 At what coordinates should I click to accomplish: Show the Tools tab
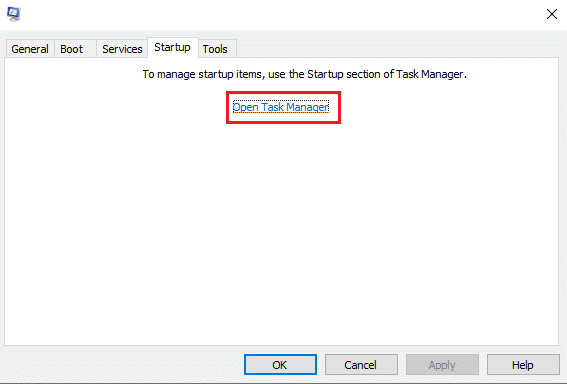pyautogui.click(x=215, y=49)
